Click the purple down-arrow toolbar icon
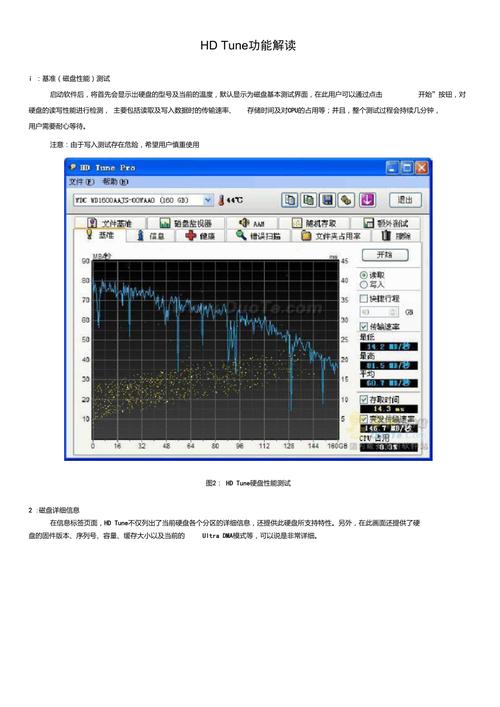The height and width of the screenshot is (707, 500). click(367, 200)
